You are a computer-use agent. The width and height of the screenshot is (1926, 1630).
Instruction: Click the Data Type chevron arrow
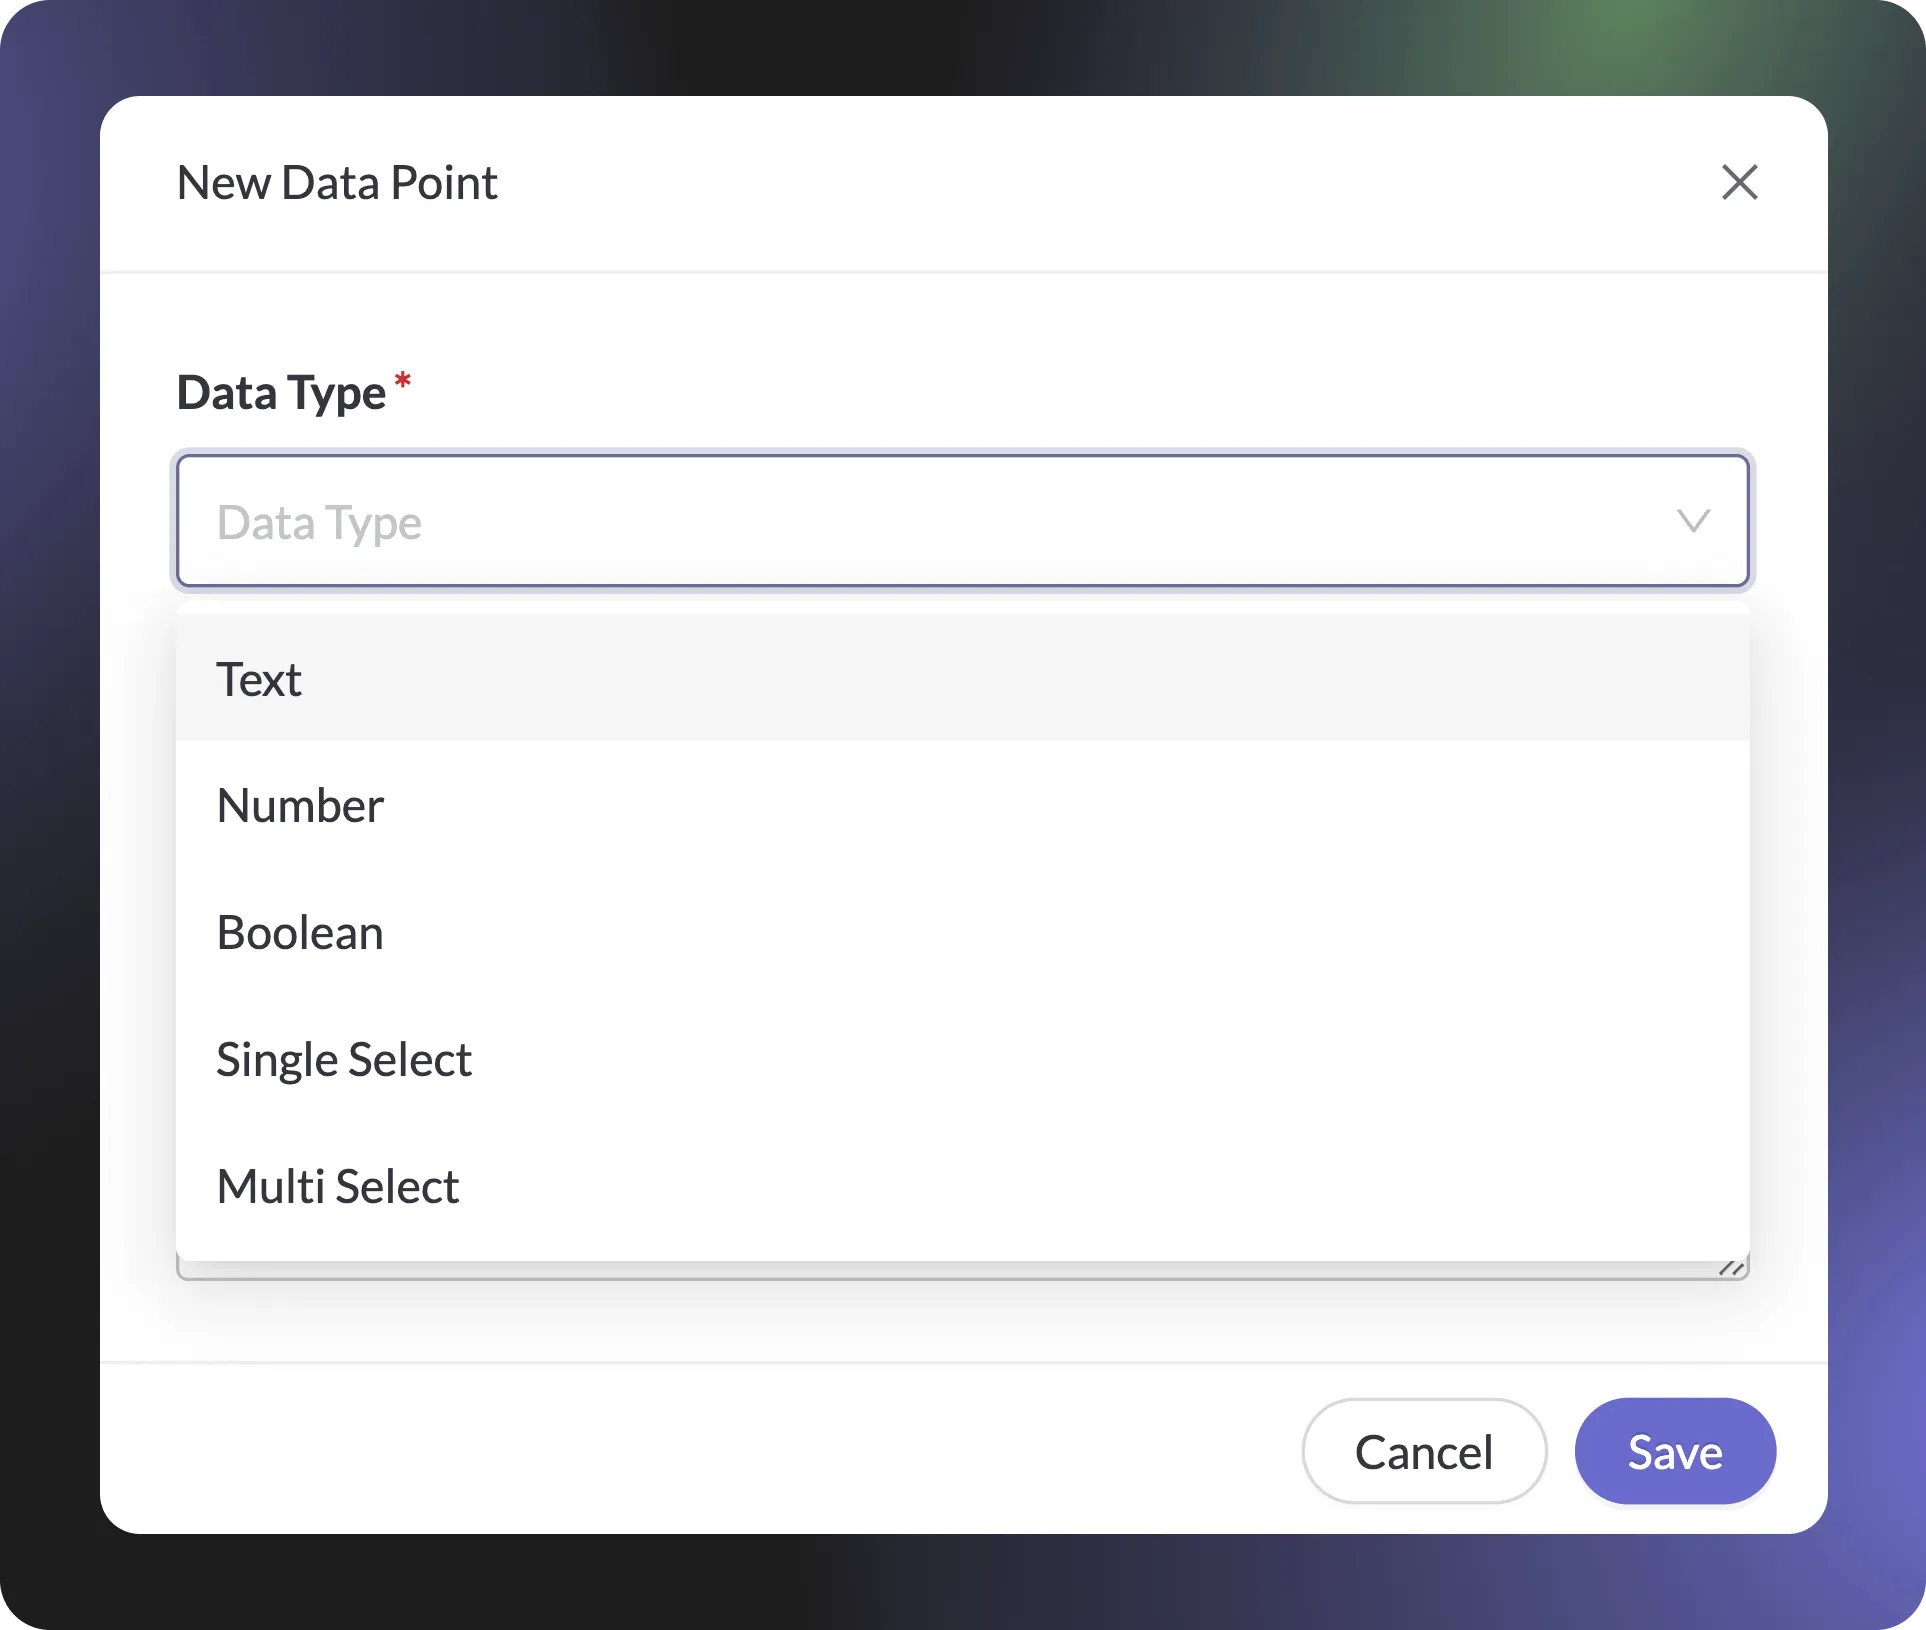[x=1693, y=521]
